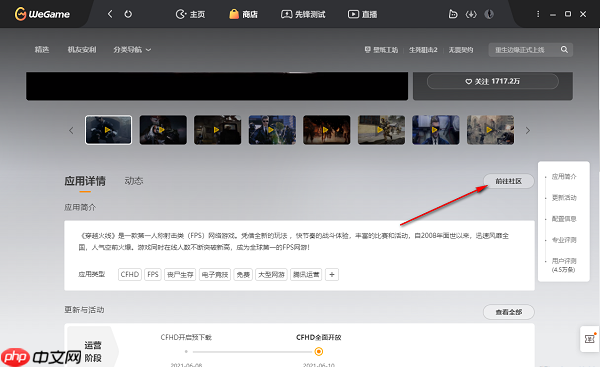Select the FPS tag
This screenshot has width=600, height=367.
(153, 274)
